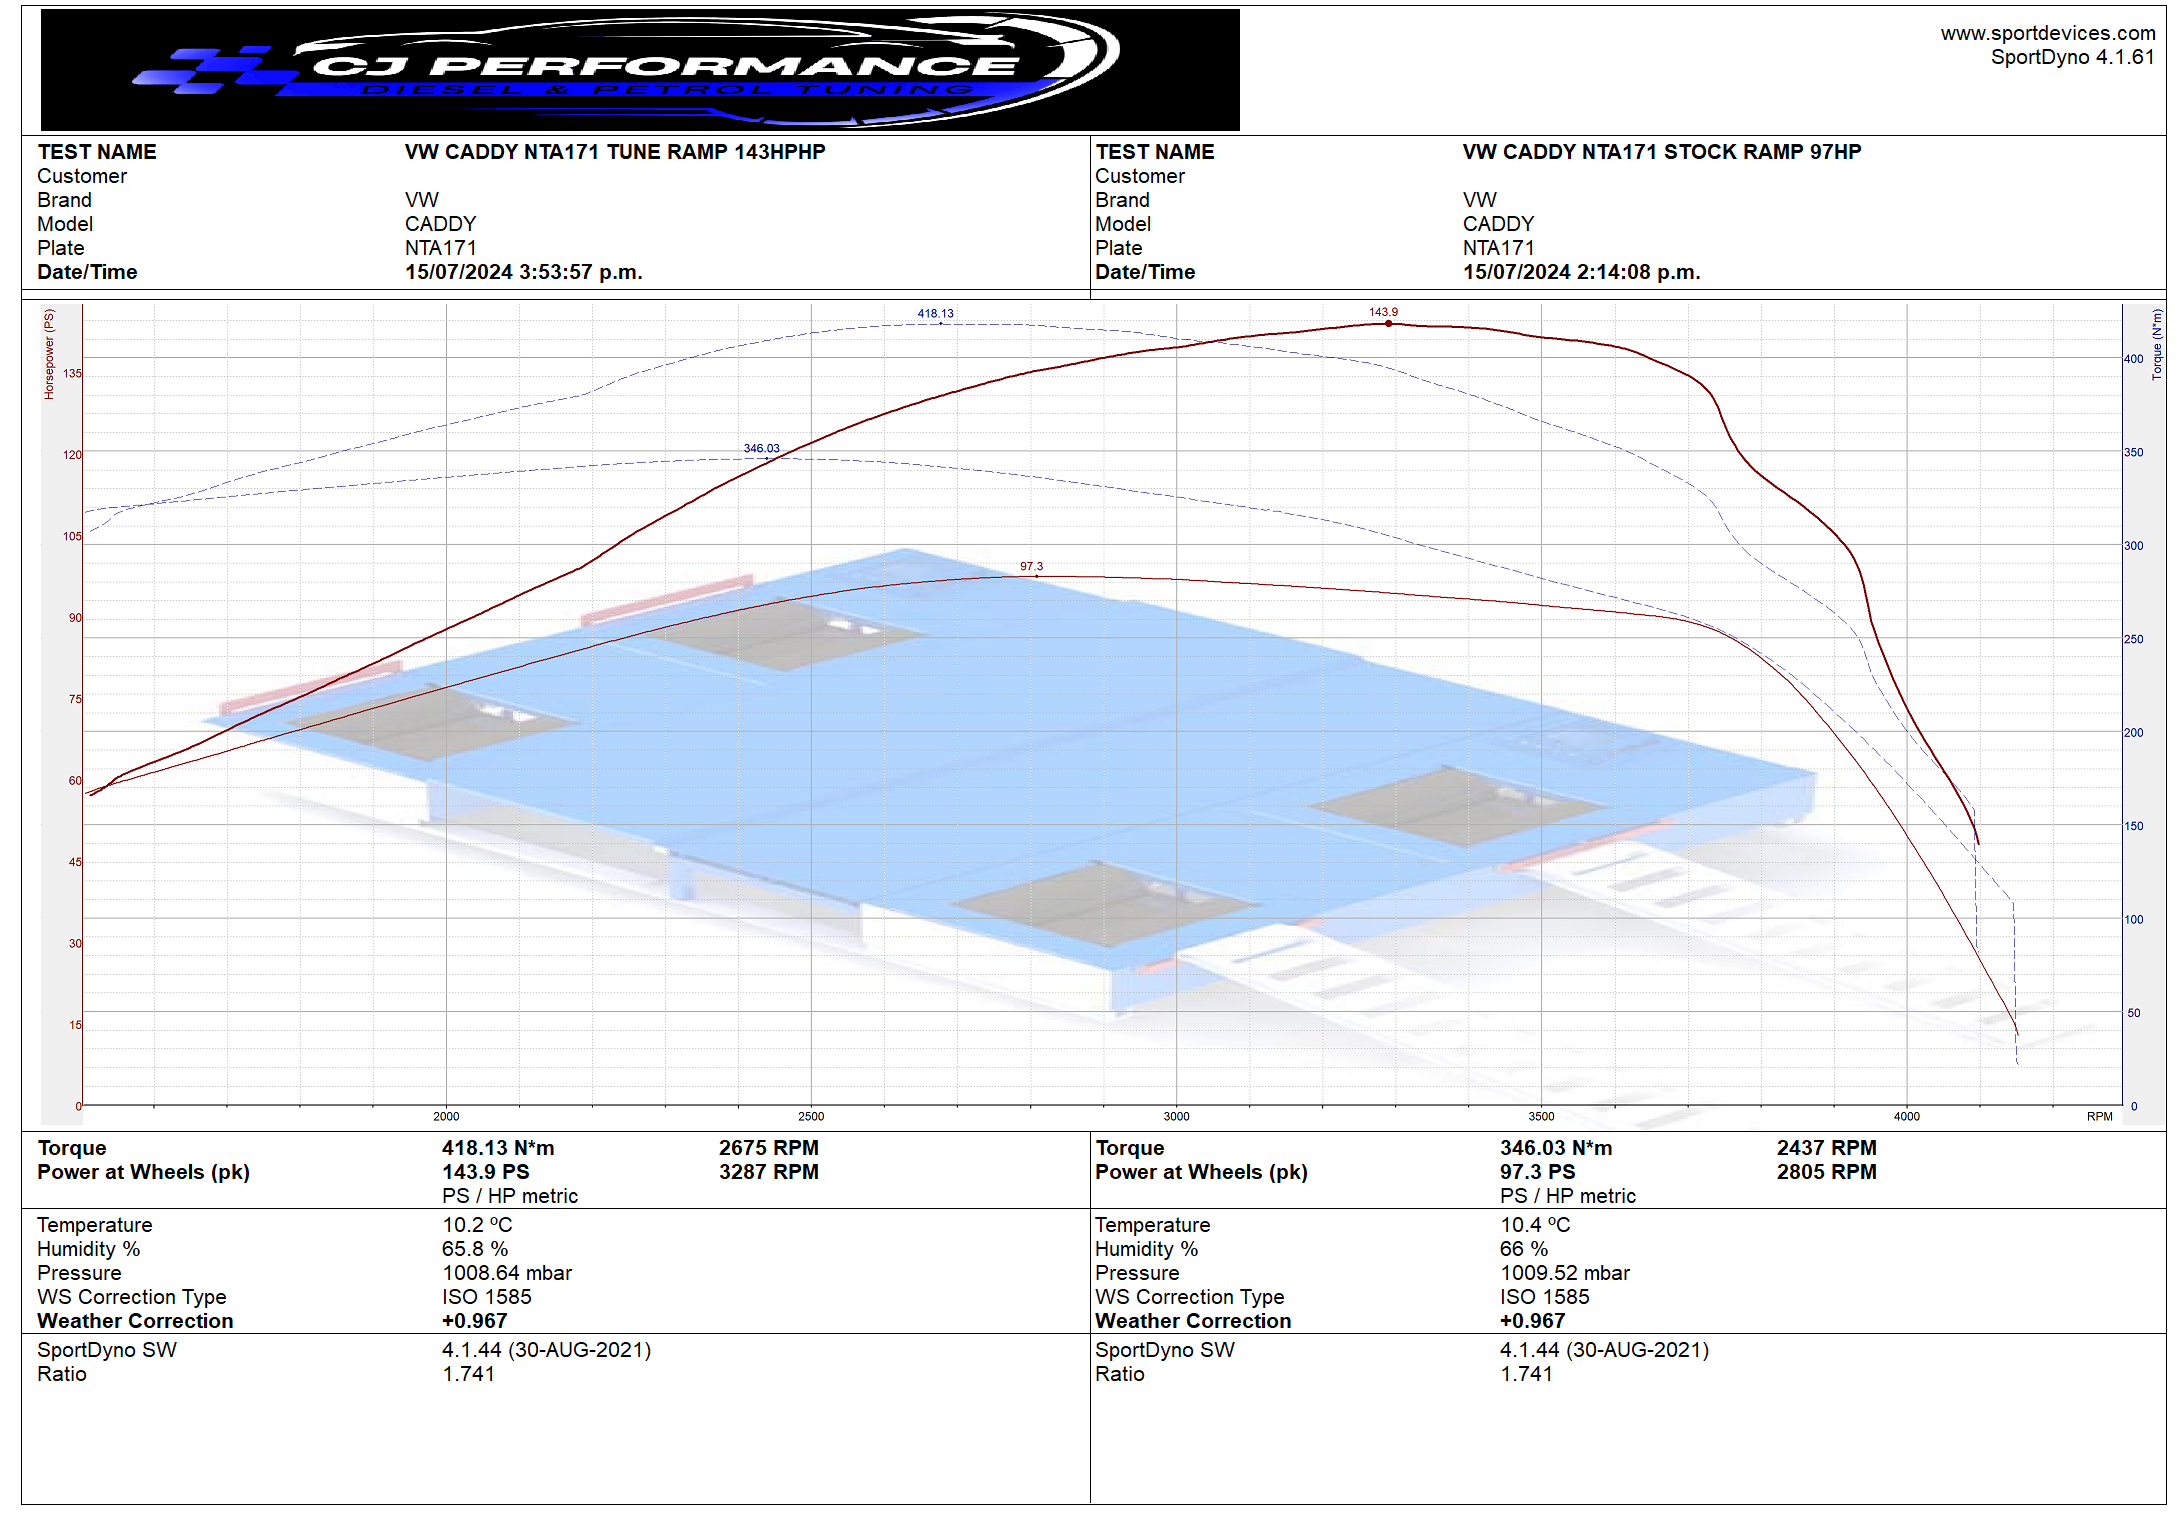Click the CJ Performance logo banner

(x=640, y=70)
